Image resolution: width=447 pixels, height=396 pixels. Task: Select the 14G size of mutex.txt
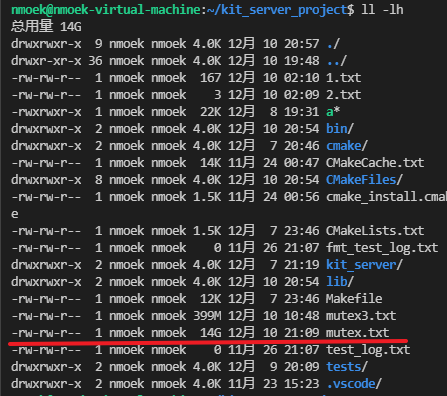point(210,332)
